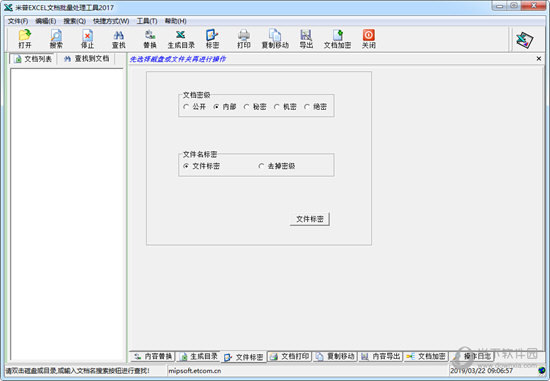This screenshot has height=381, width=550.
Task: Switch to the 生成目录 bottom tab
Action: [199, 356]
